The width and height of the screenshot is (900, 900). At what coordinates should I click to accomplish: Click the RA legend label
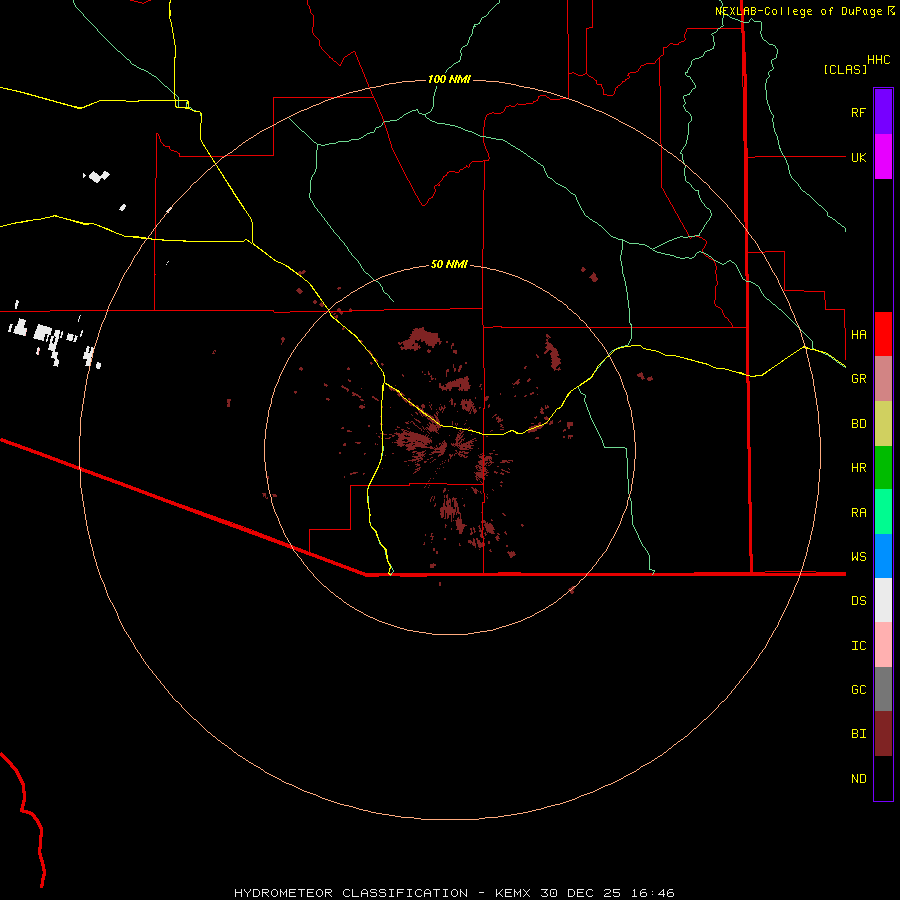[x=858, y=513]
